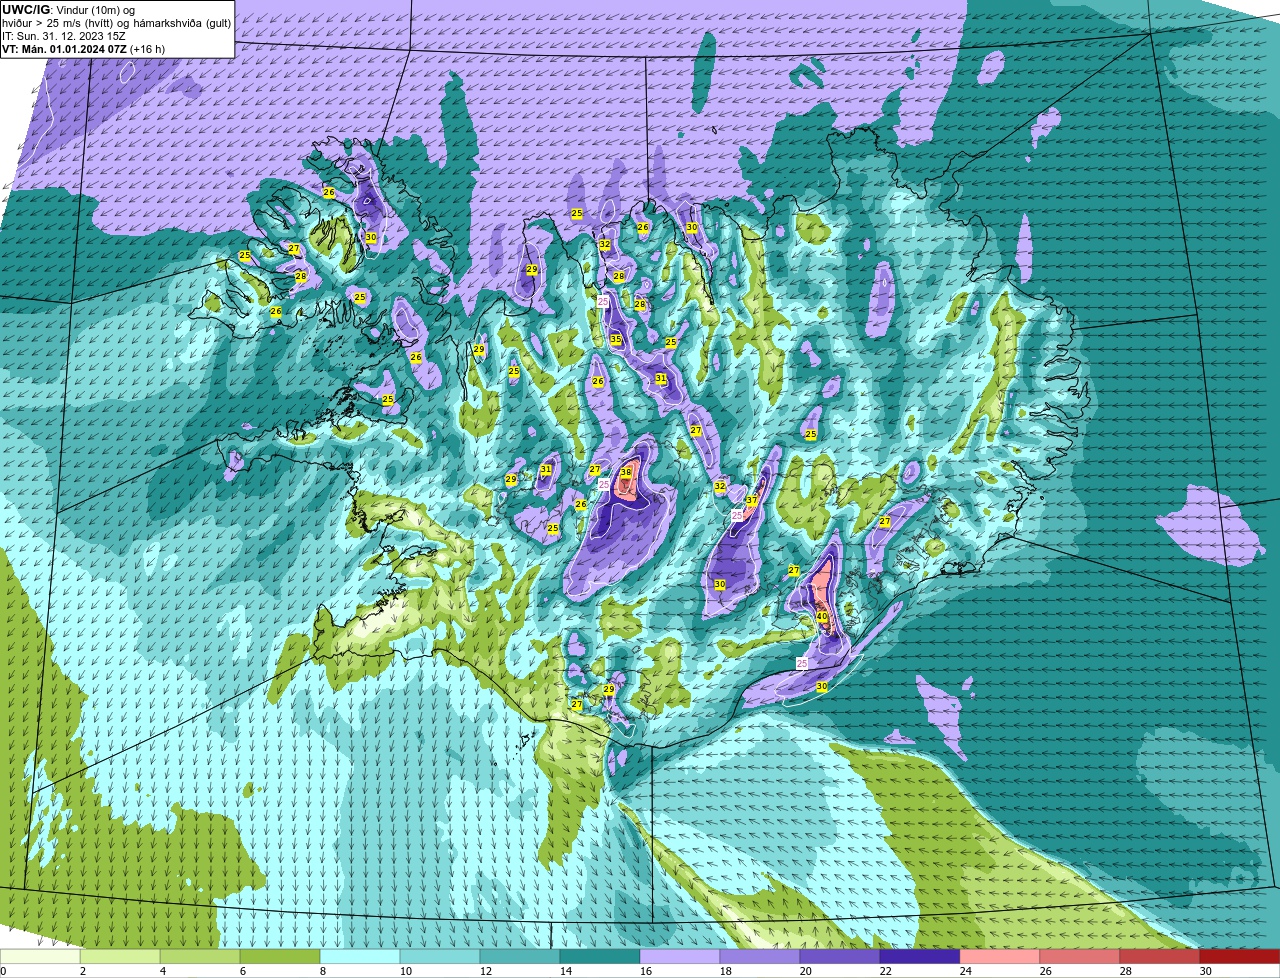Choose the 10–12 m/s light teal legend swatch
The width and height of the screenshot is (1280, 978).
440,956
